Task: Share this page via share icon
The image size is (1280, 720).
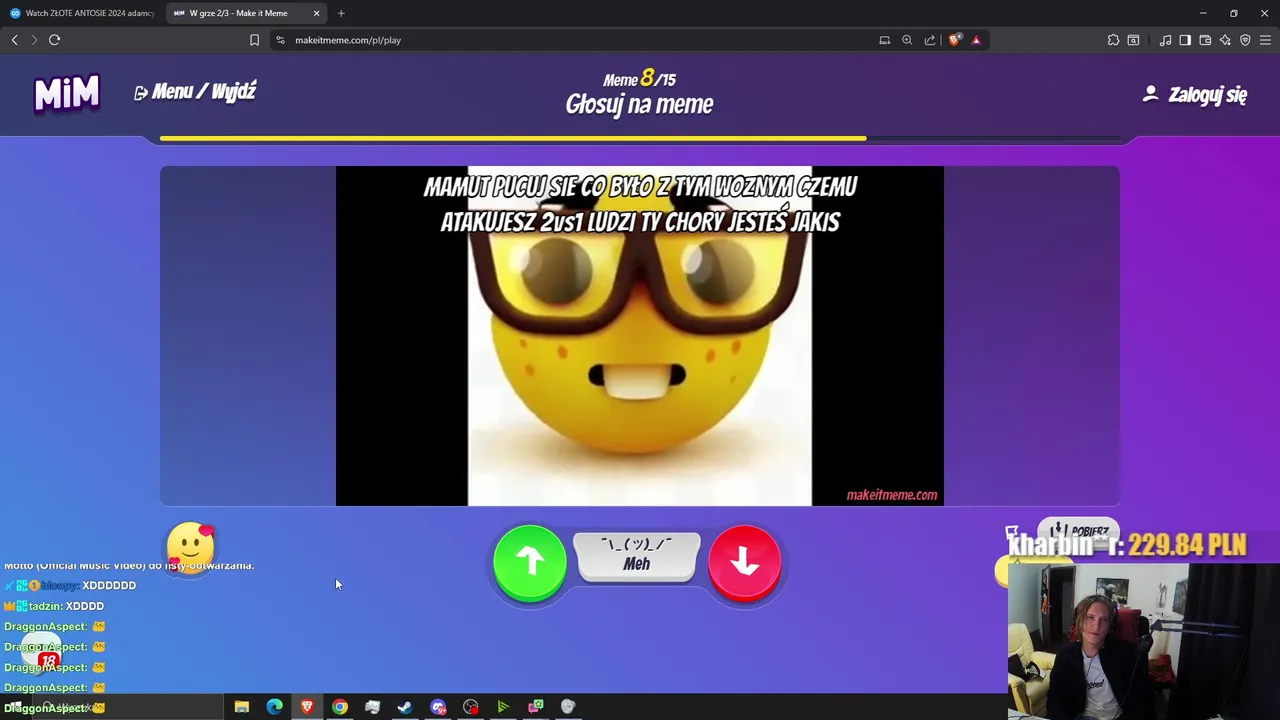Action: pyautogui.click(x=930, y=40)
